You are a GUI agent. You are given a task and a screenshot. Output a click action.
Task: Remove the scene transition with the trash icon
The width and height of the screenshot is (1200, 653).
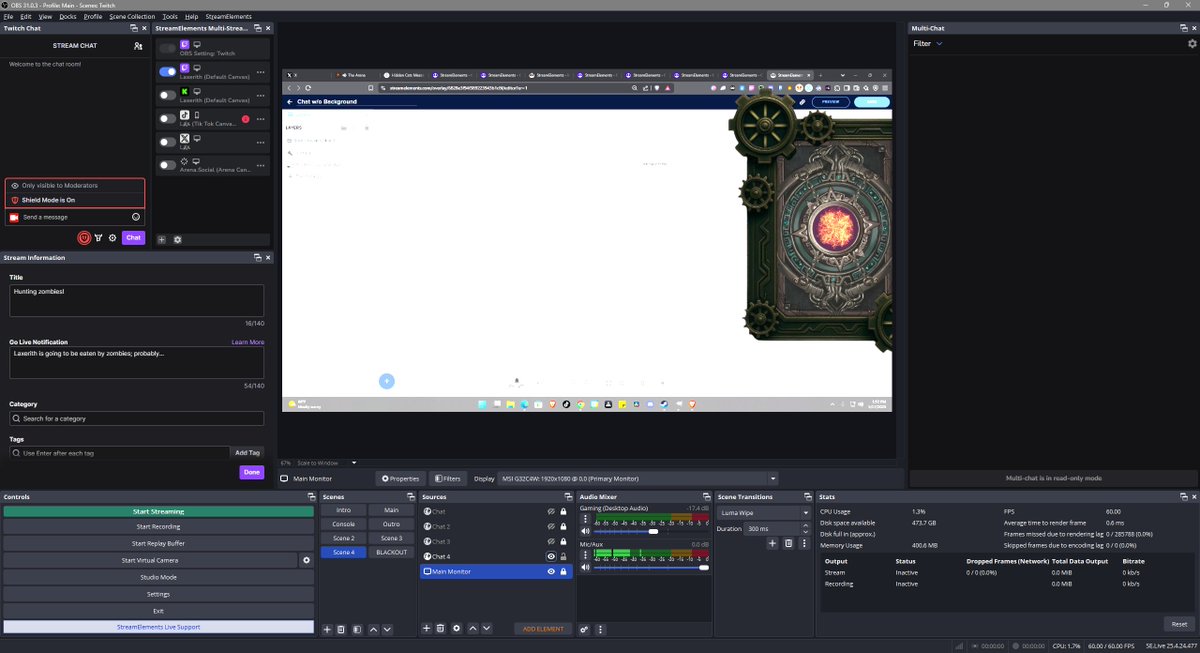pyautogui.click(x=788, y=543)
